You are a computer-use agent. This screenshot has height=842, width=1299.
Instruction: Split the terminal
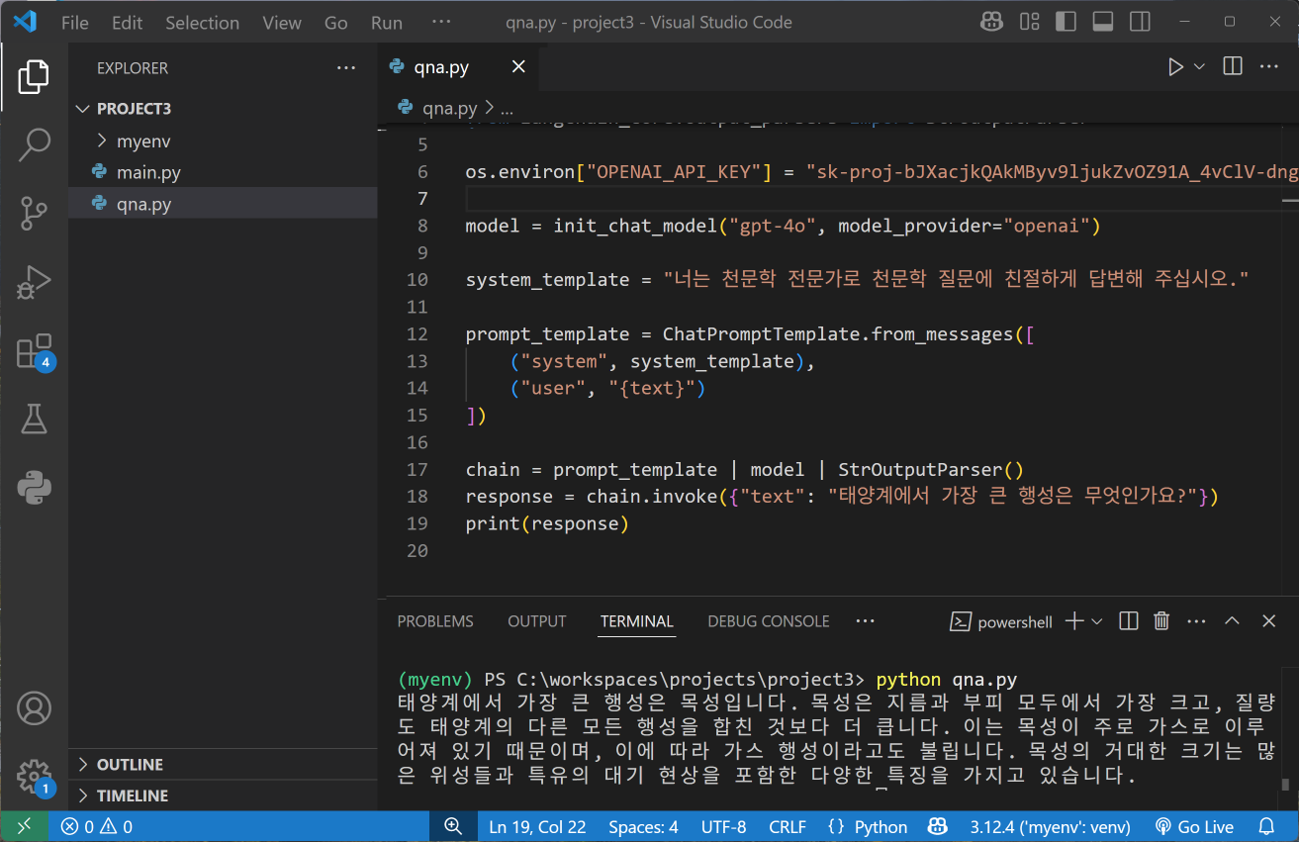[1128, 621]
